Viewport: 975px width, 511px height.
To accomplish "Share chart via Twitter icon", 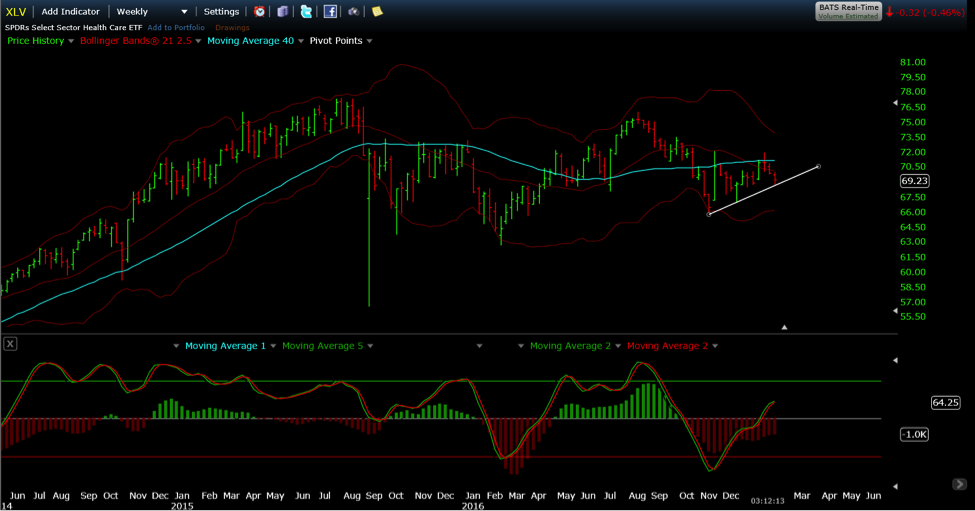I will [x=306, y=11].
